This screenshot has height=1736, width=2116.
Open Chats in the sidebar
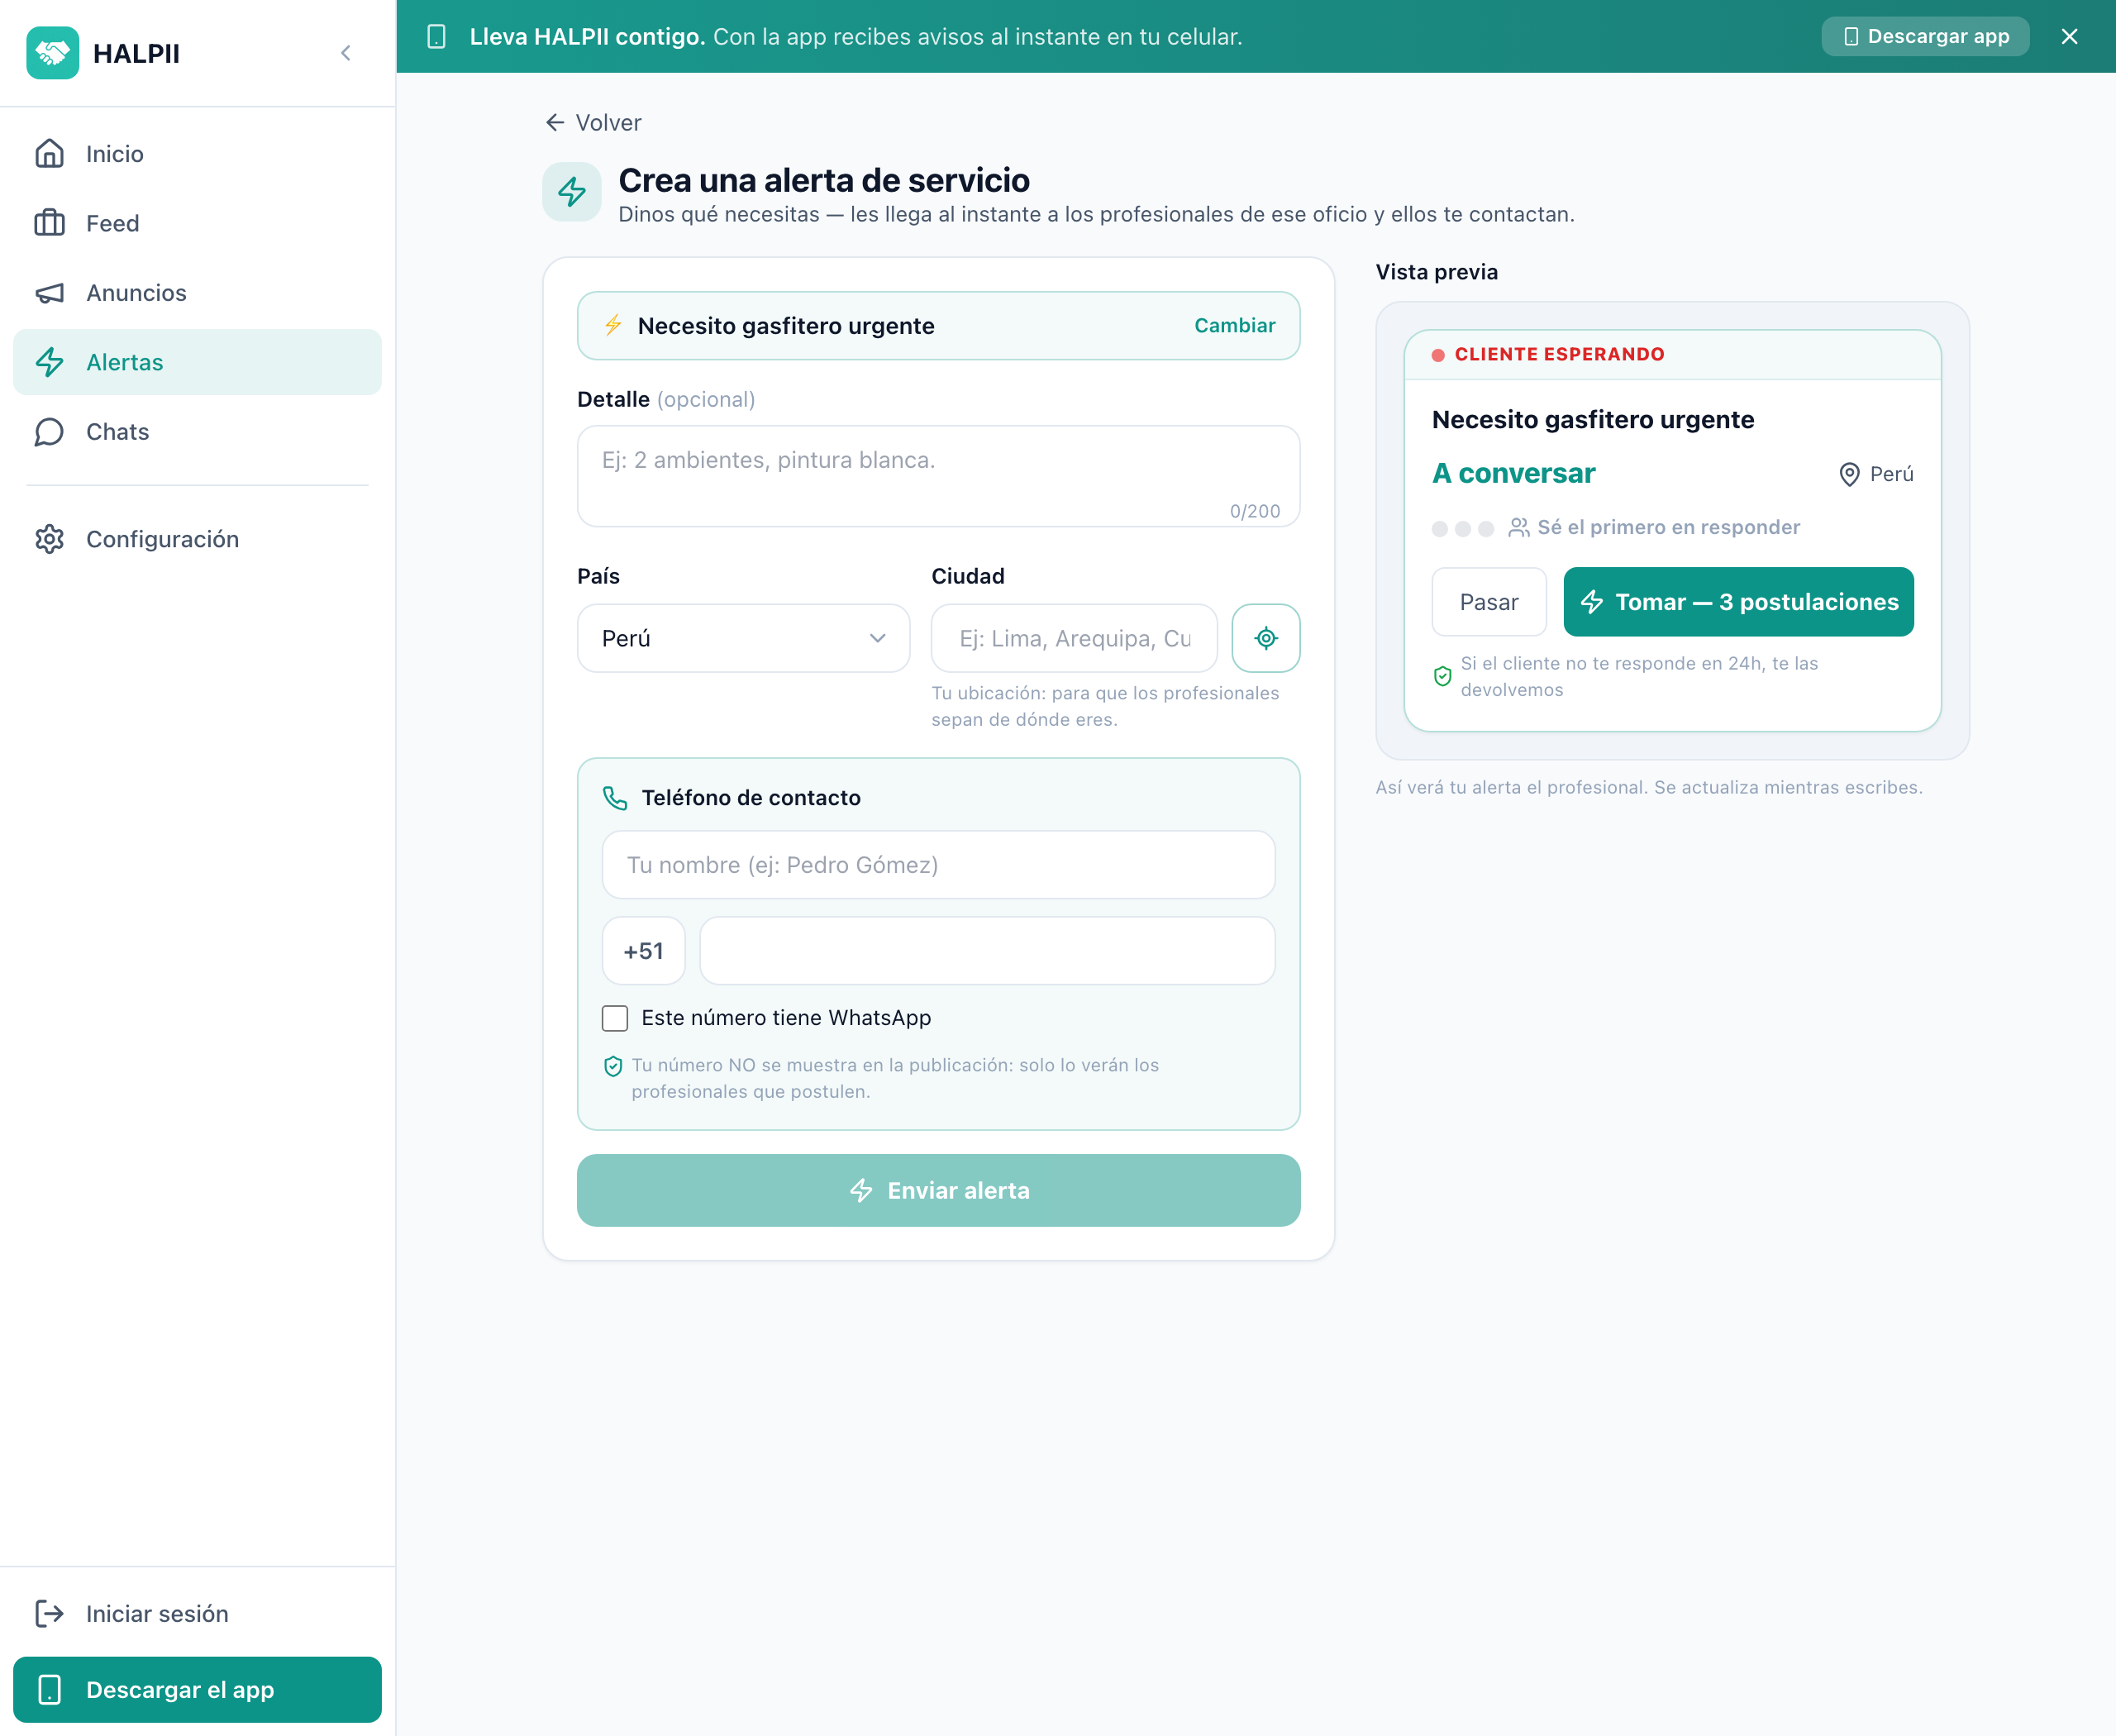[197, 432]
